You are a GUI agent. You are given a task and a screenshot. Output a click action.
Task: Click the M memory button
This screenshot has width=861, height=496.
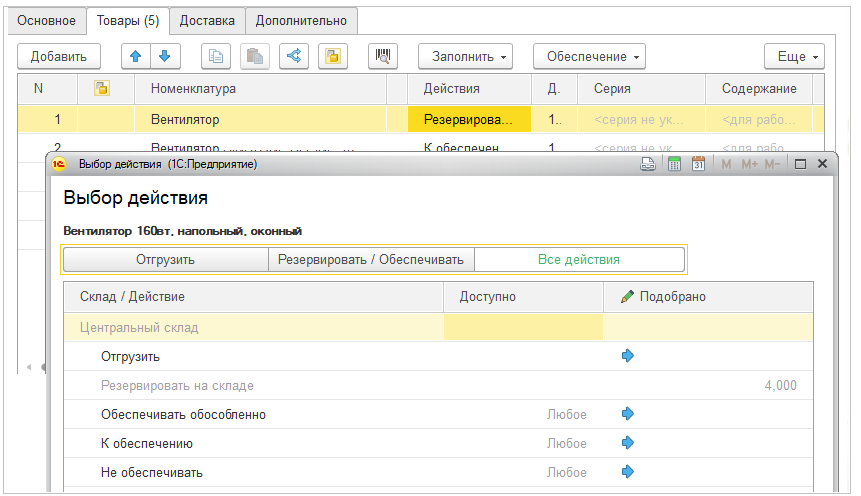click(726, 164)
